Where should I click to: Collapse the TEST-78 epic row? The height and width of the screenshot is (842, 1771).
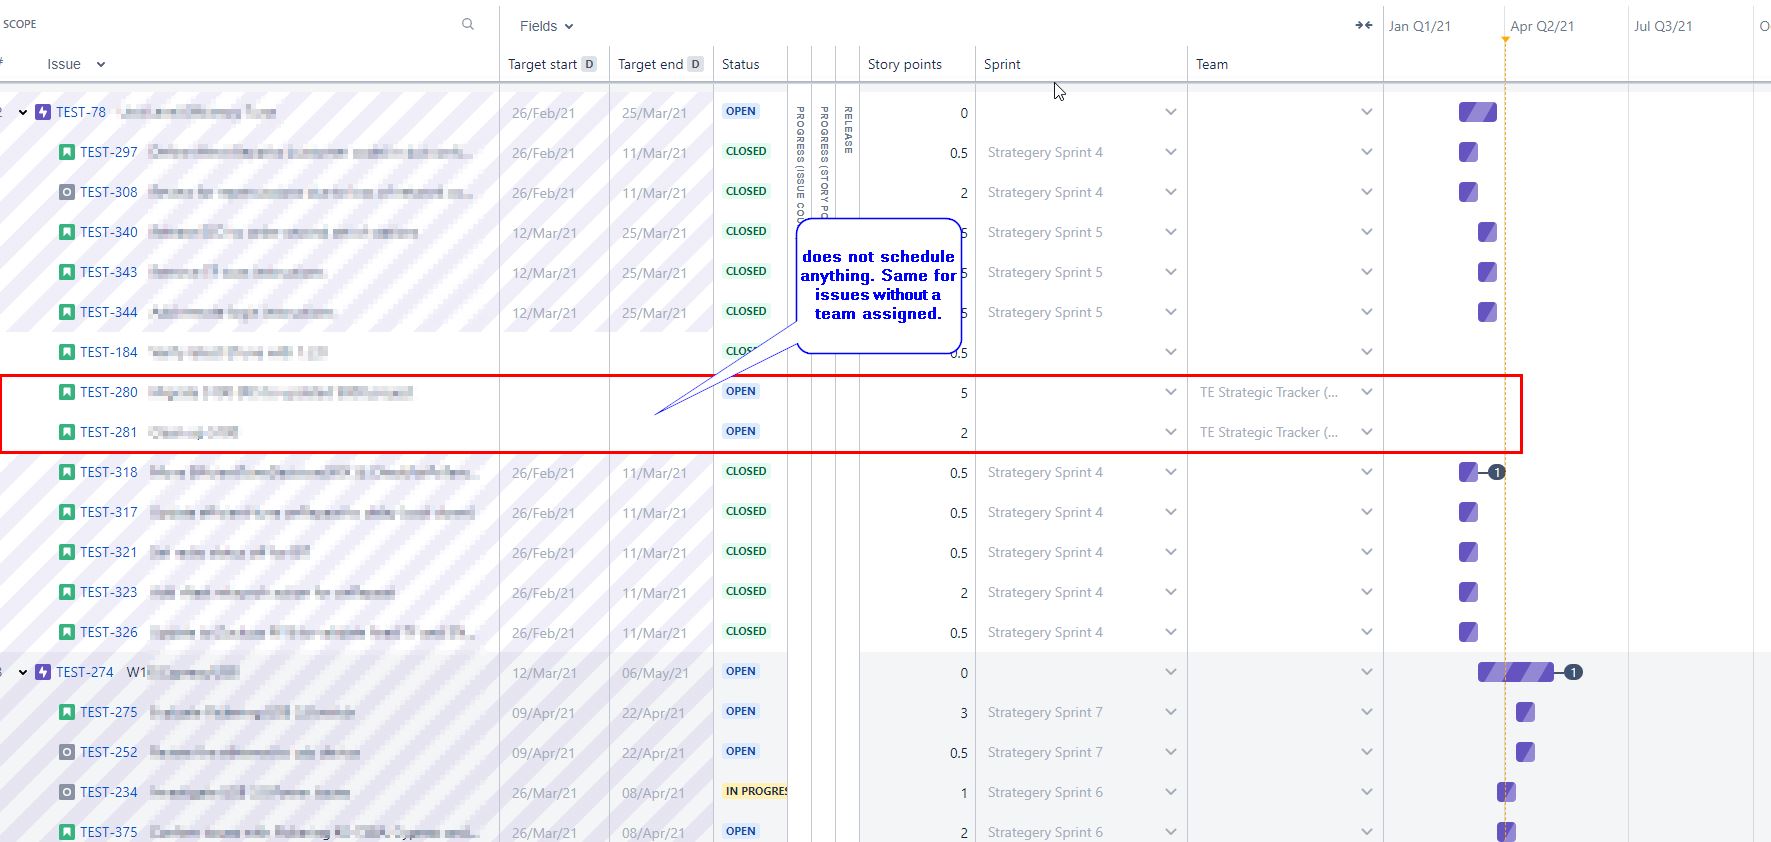23,112
